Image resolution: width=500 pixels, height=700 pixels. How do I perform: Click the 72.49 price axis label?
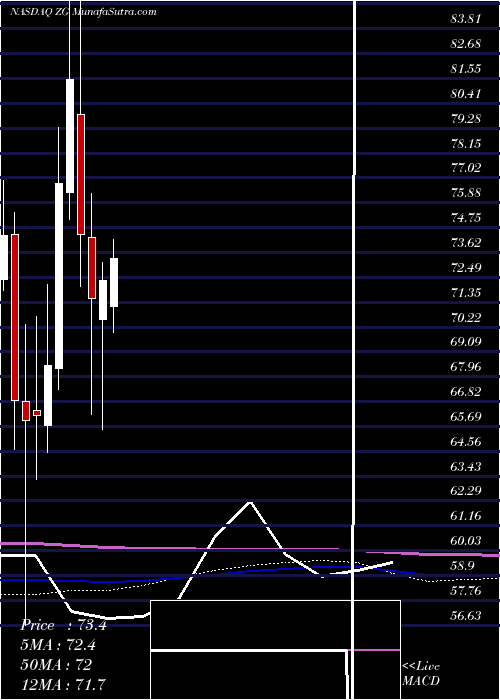click(466, 268)
